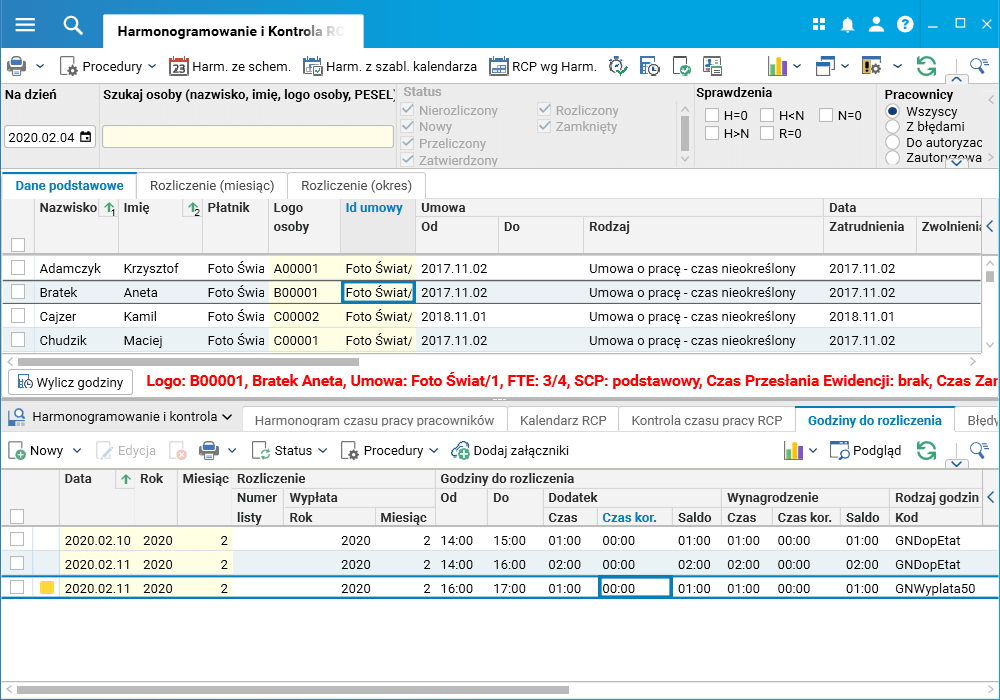Click the table report toolbar icon
Viewport: 1000px width, 700px height.
pos(712,66)
